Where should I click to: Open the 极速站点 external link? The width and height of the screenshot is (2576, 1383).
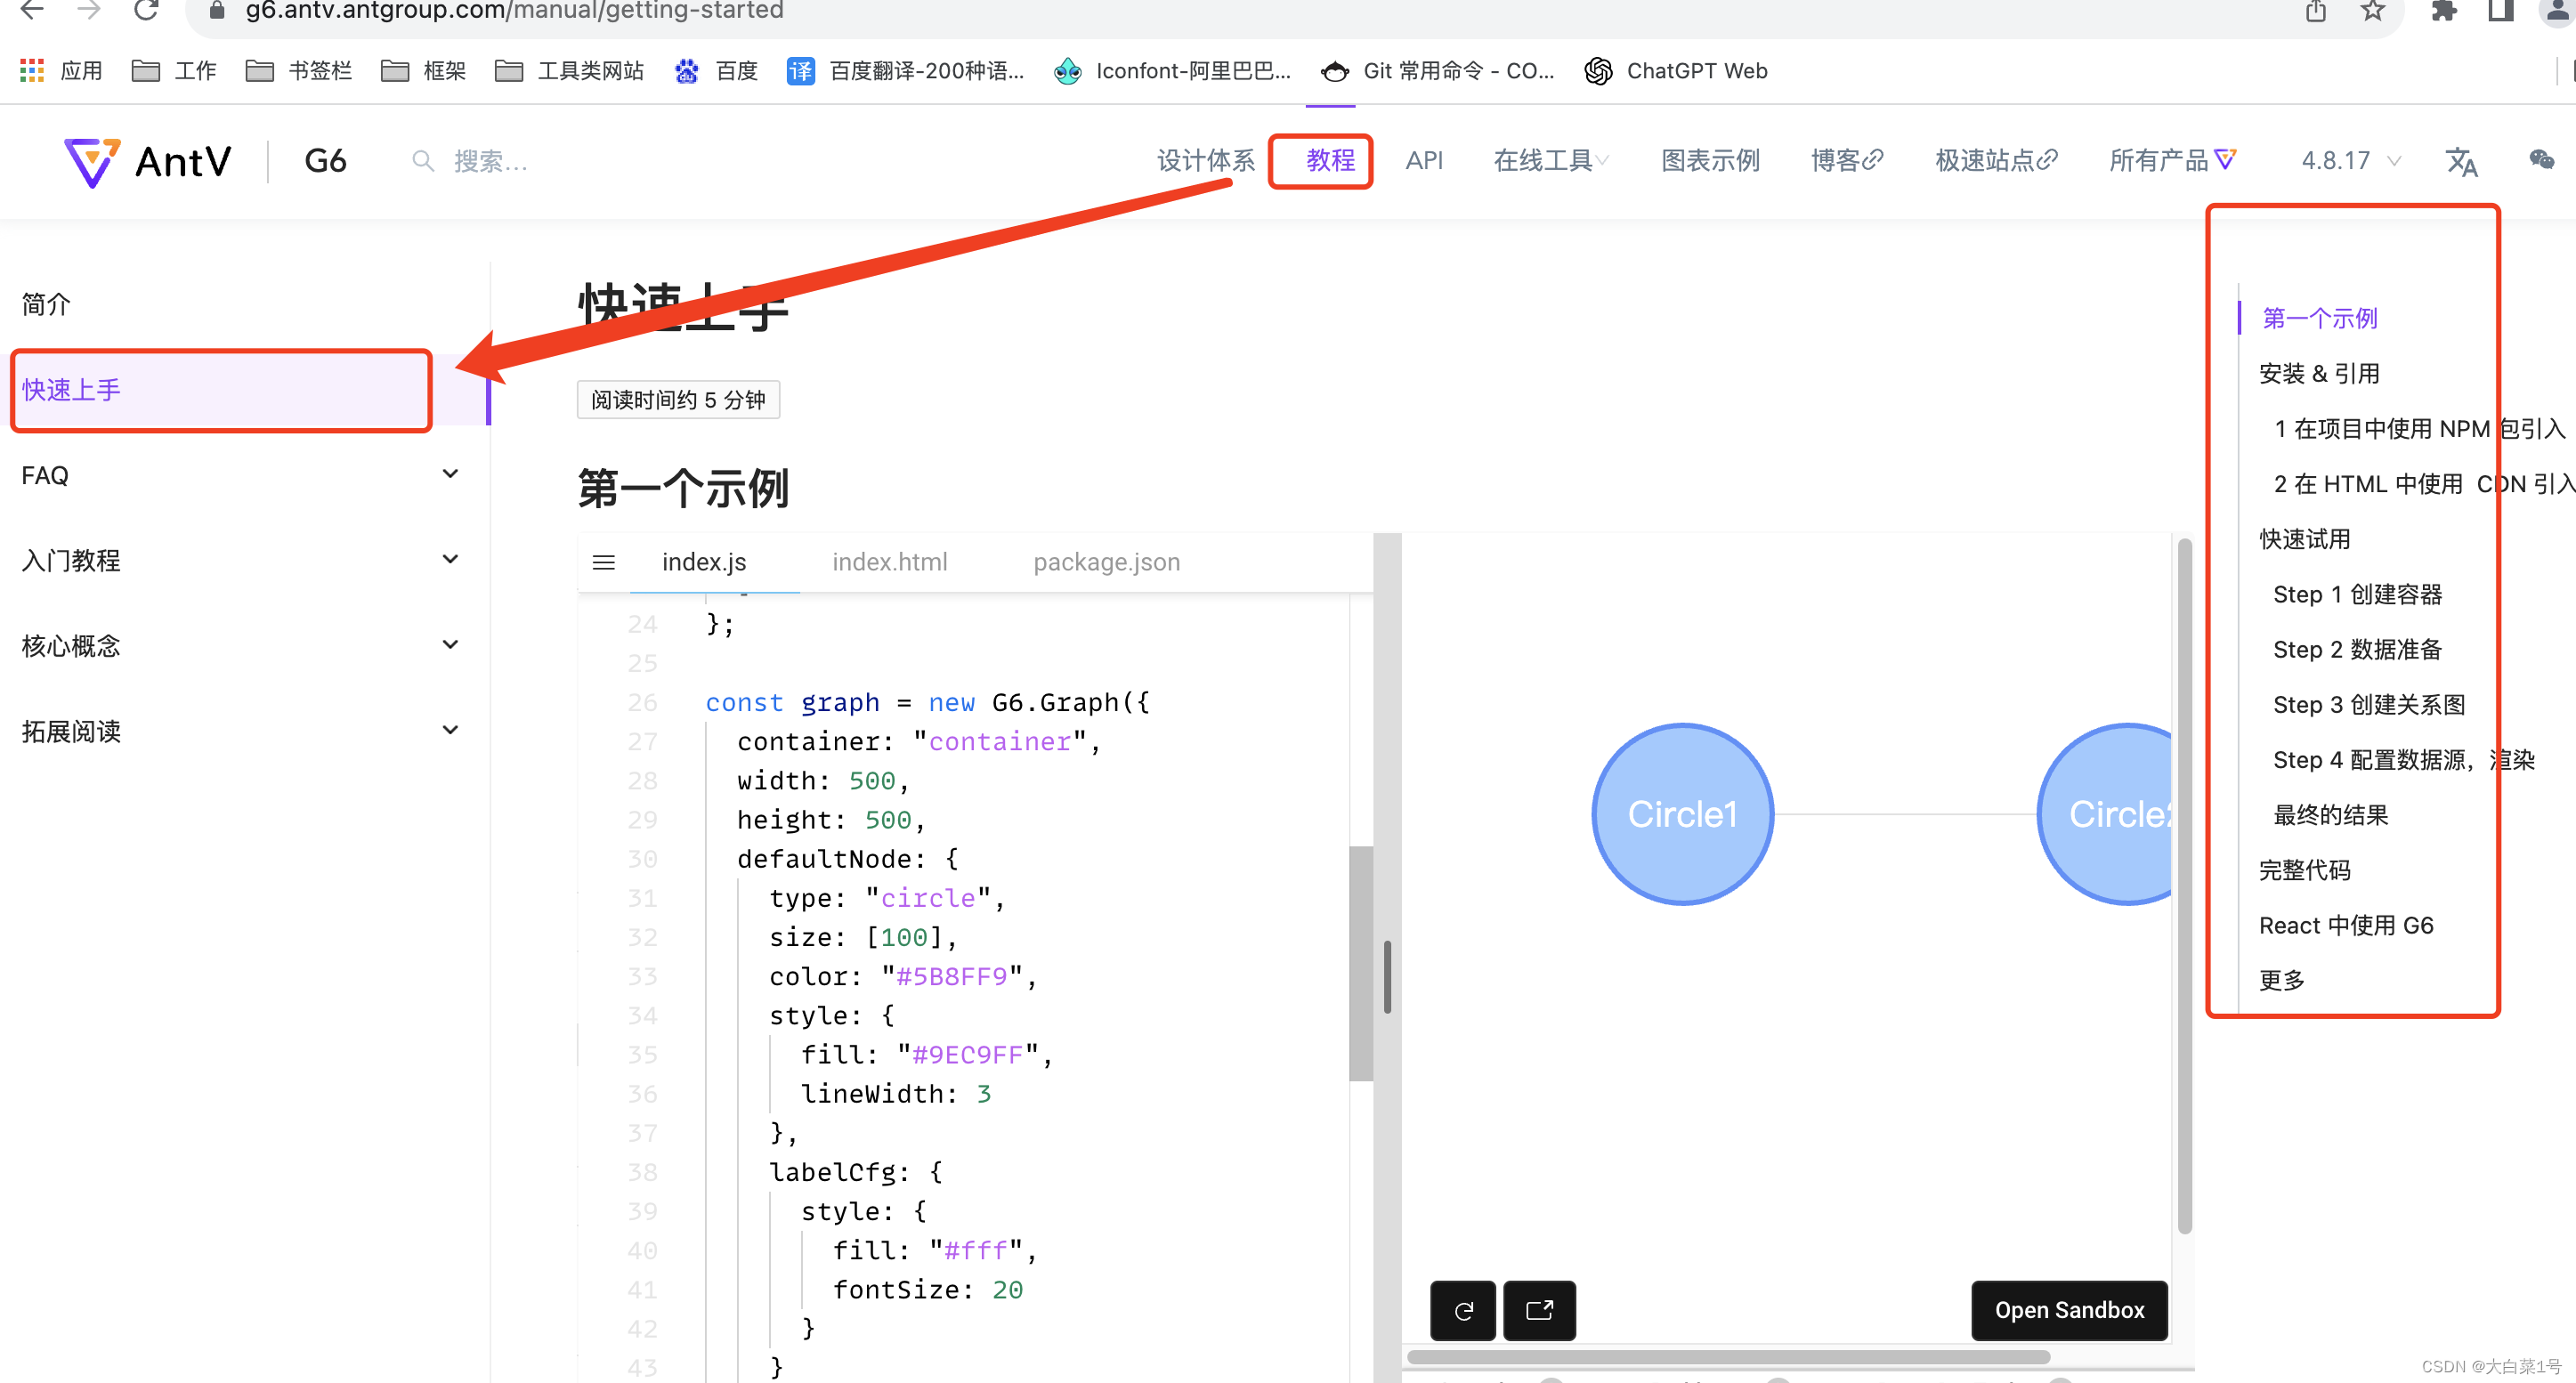pyautogui.click(x=1996, y=161)
